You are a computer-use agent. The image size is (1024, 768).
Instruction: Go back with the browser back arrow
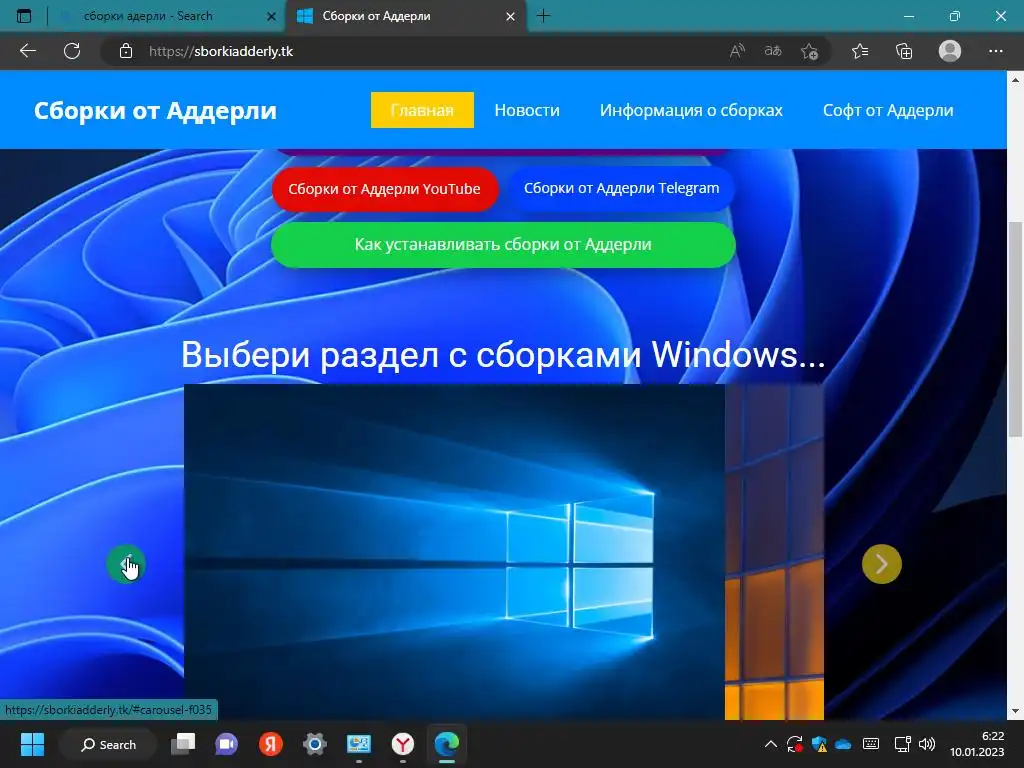[27, 51]
